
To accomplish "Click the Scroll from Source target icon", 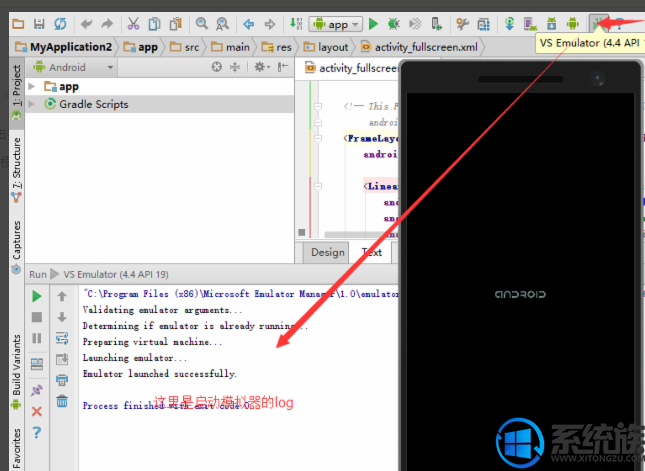I will coord(217,67).
